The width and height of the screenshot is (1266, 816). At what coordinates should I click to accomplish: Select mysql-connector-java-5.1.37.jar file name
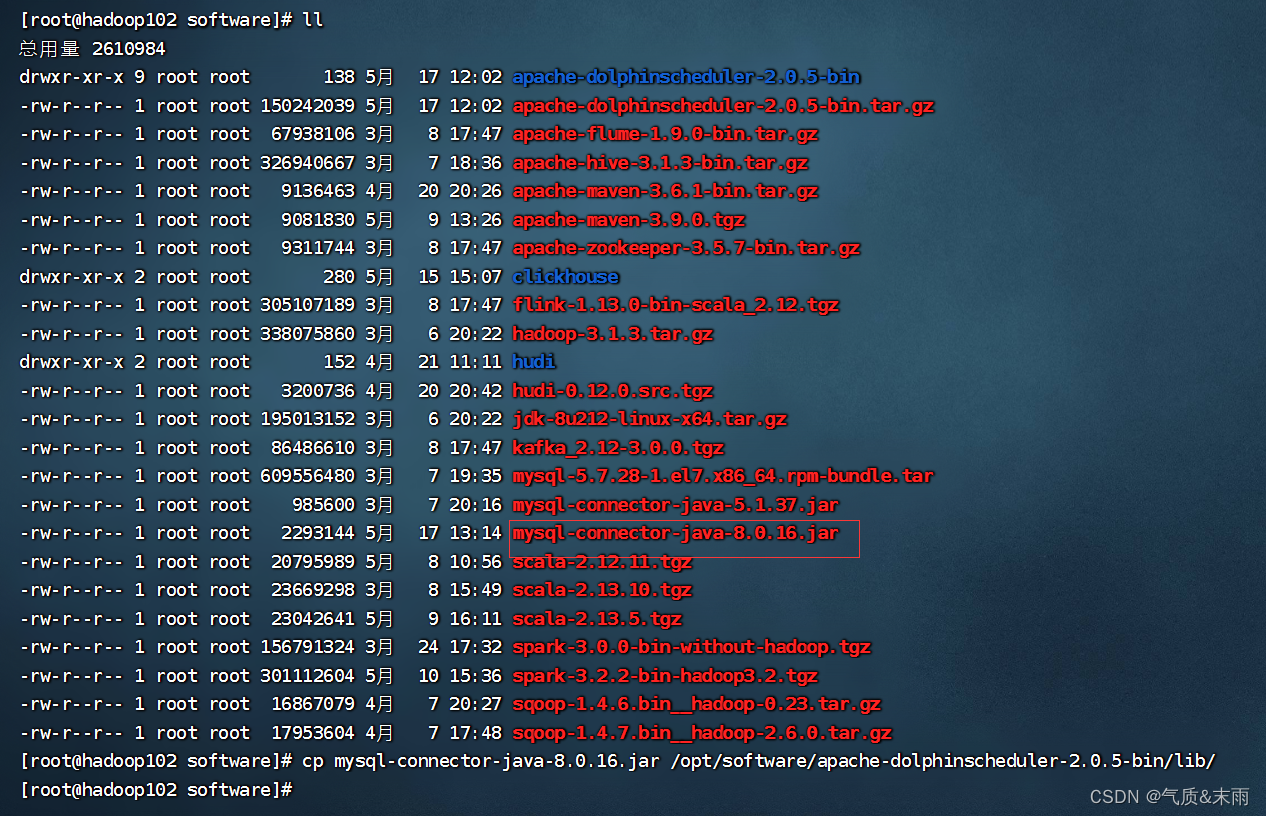[676, 505]
